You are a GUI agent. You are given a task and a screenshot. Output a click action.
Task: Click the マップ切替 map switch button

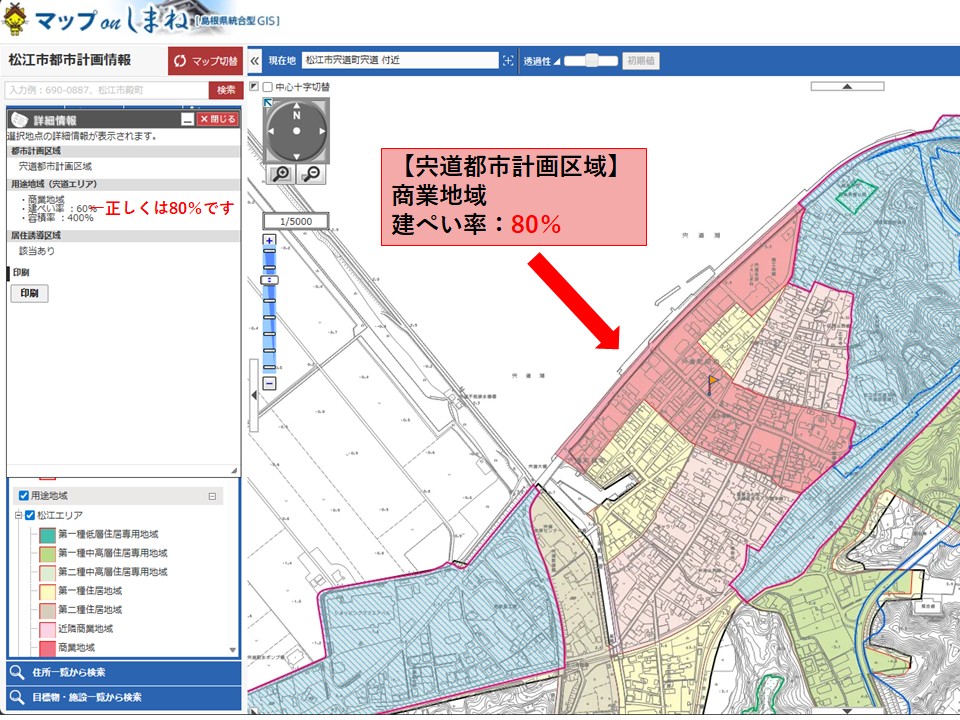(206, 61)
